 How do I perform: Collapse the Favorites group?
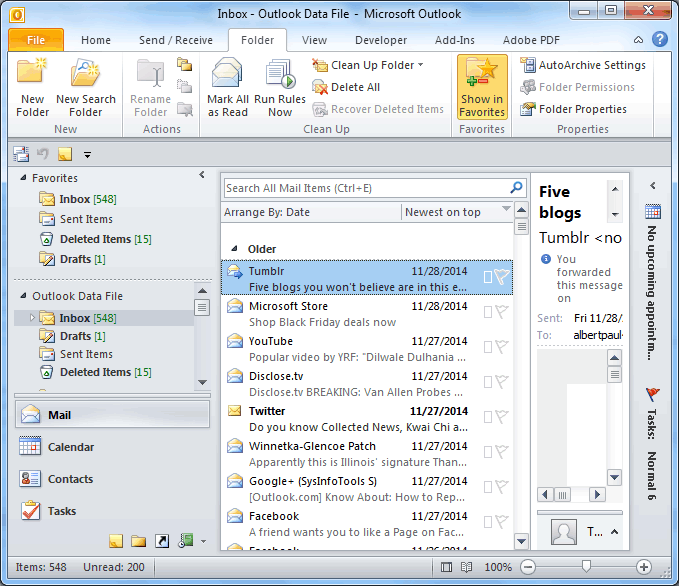(23, 178)
